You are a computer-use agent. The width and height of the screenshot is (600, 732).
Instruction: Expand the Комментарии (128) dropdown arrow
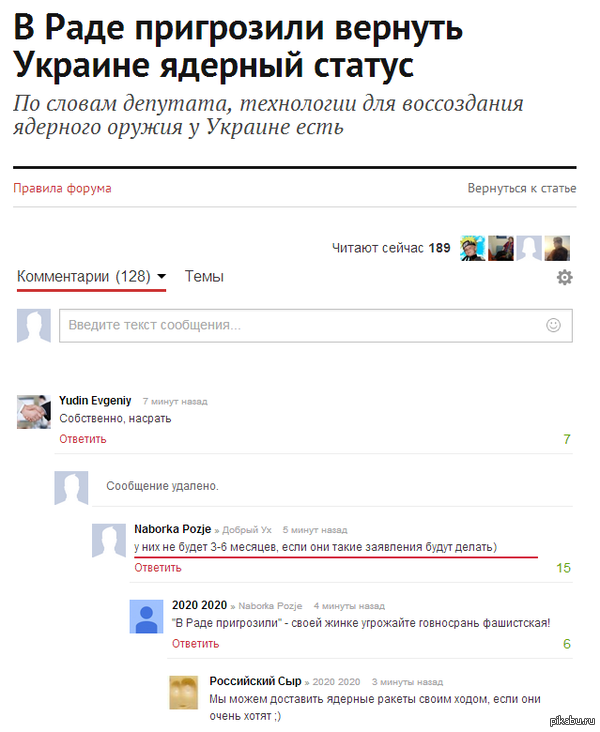tap(161, 276)
